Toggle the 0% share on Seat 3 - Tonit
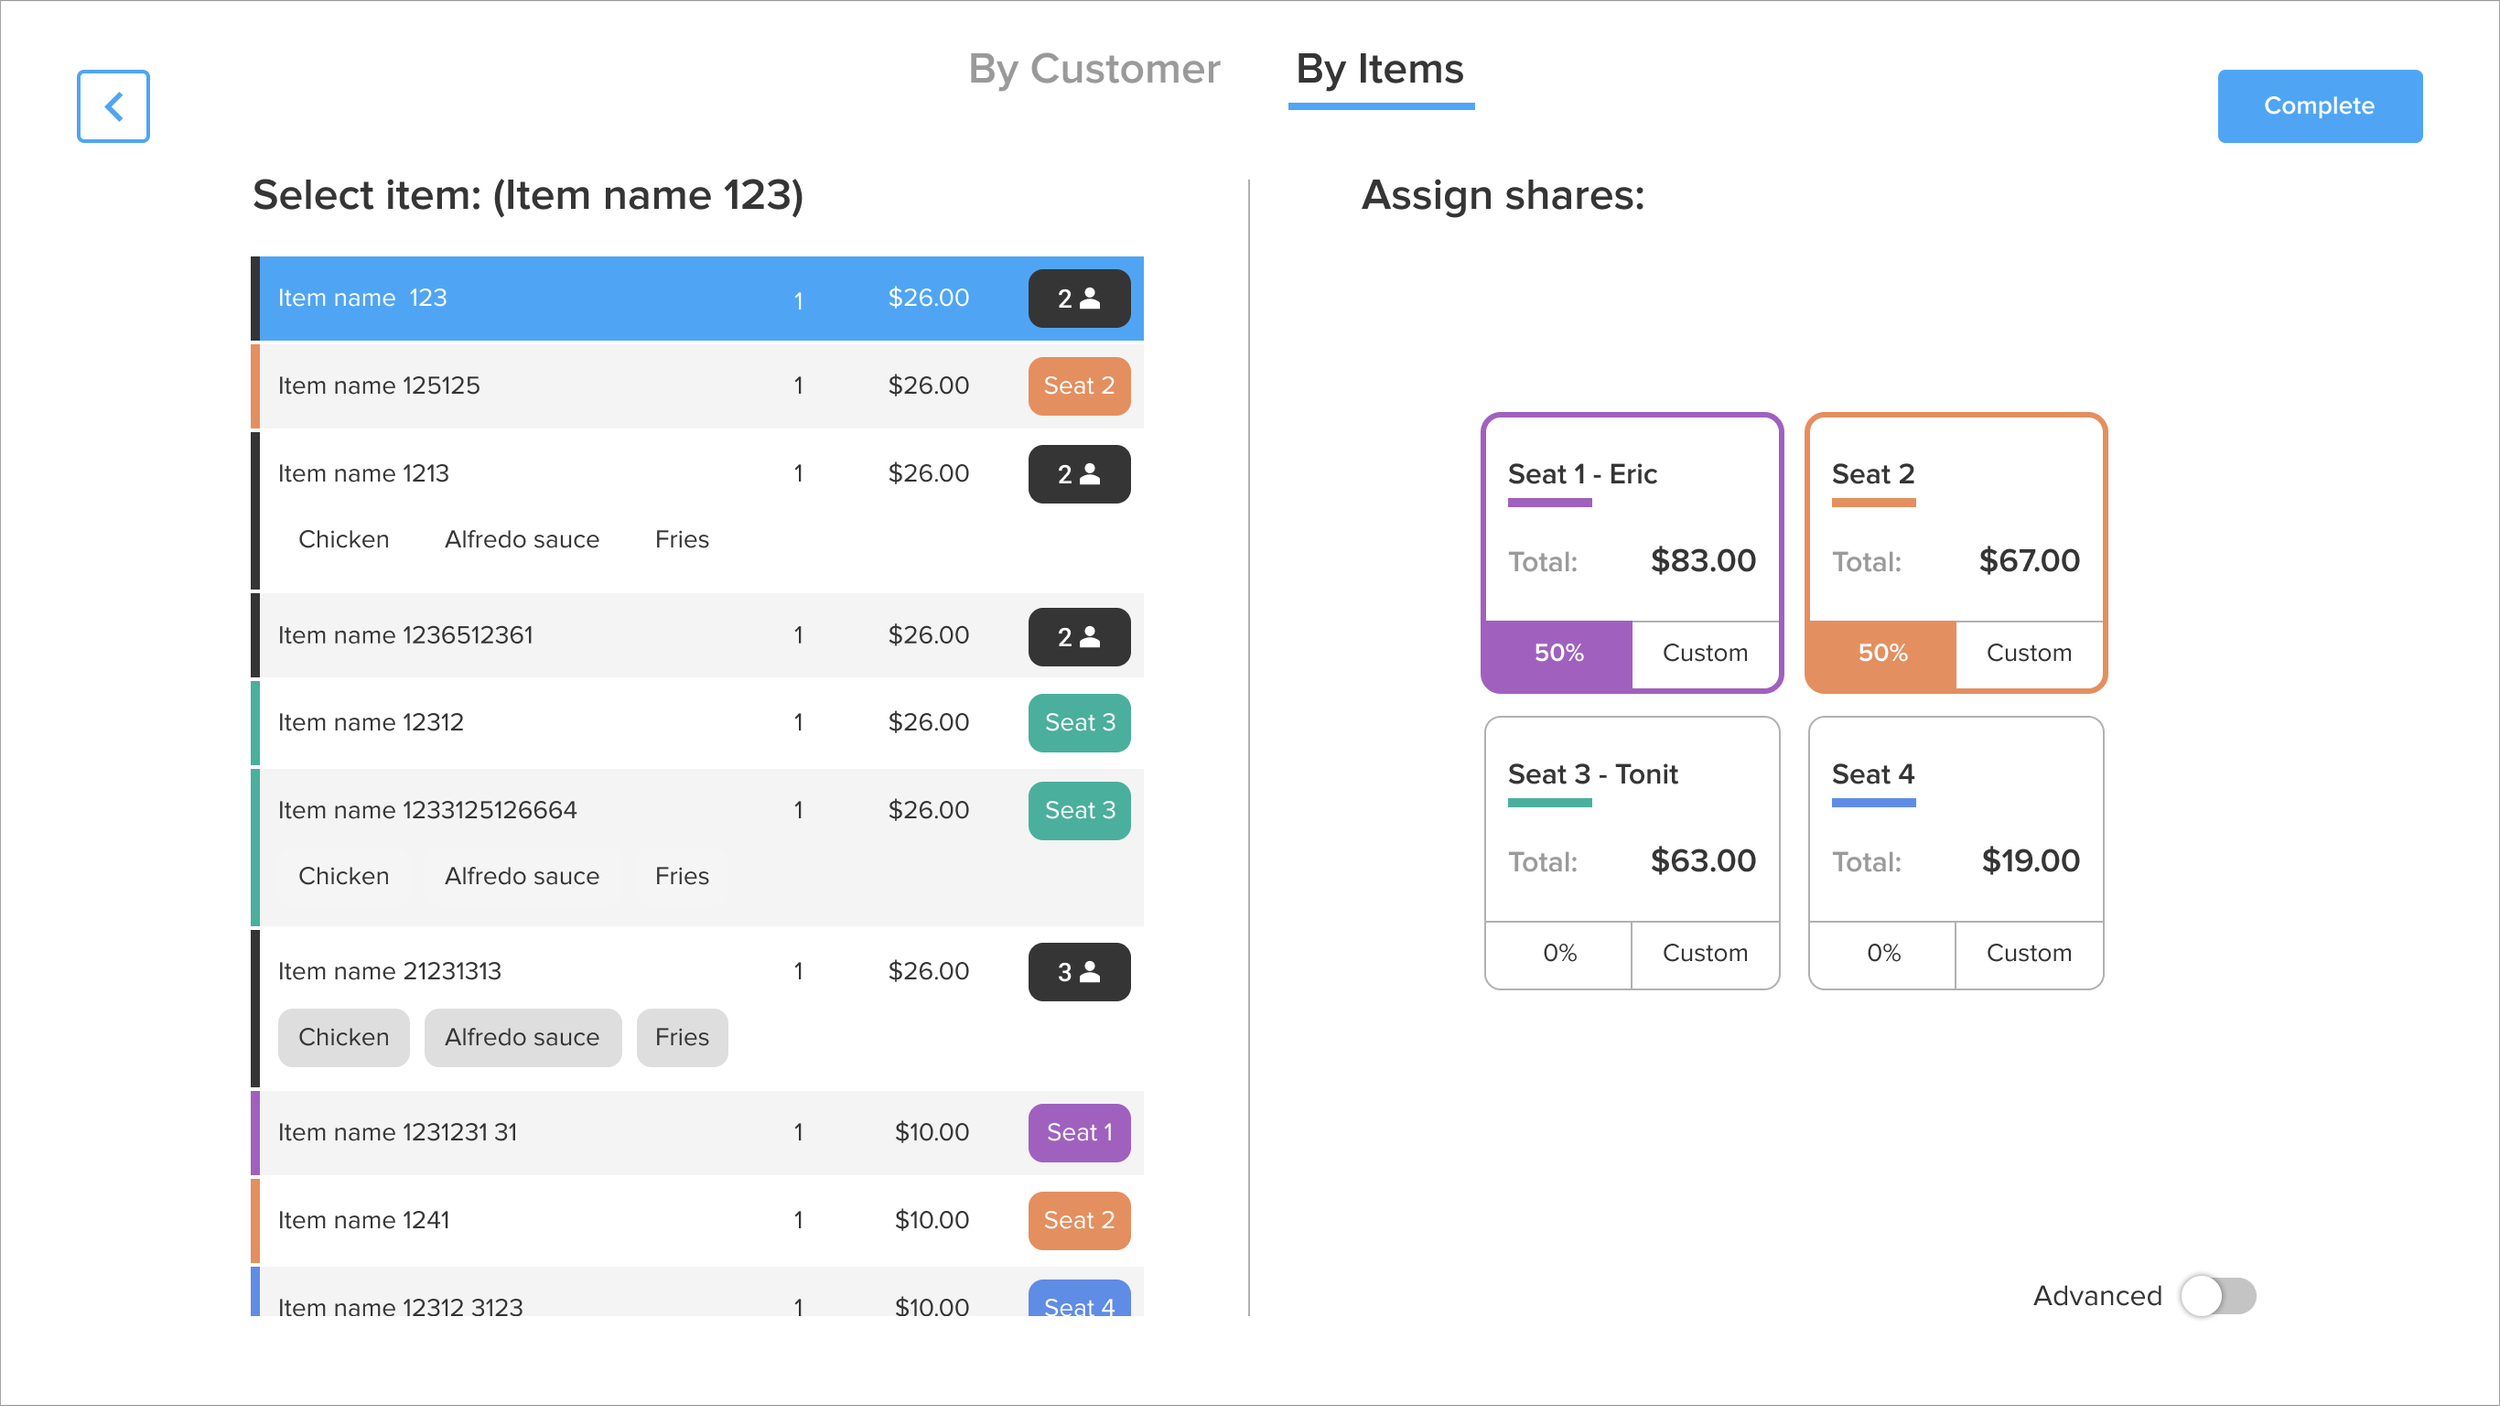The width and height of the screenshot is (2500, 1406). (x=1557, y=953)
